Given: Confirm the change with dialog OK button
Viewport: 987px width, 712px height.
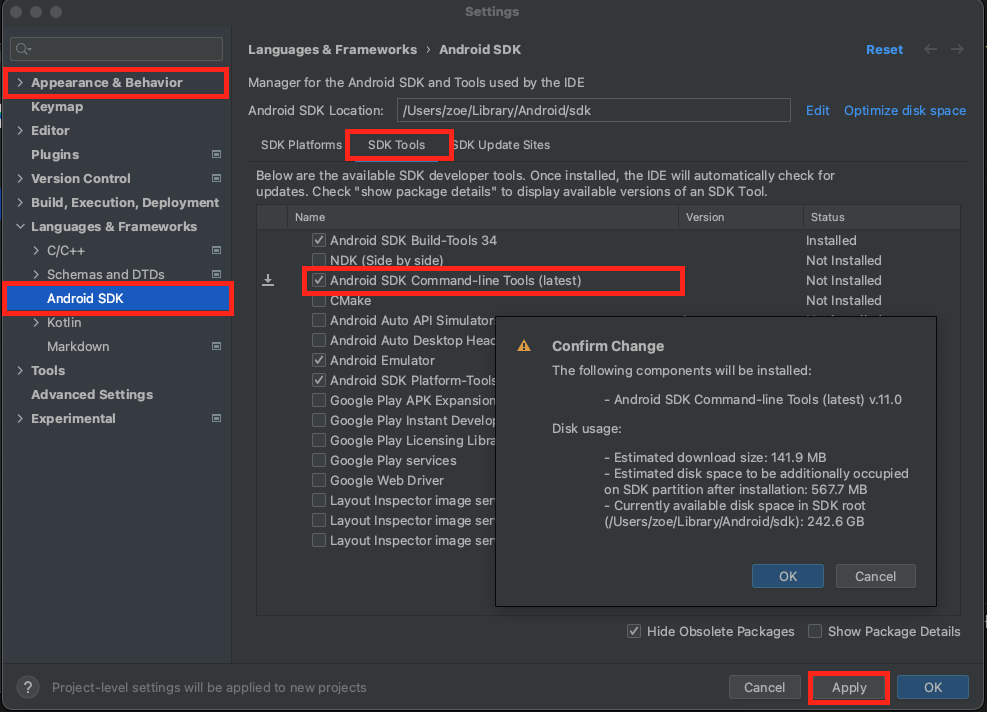Looking at the screenshot, I should pyautogui.click(x=787, y=576).
